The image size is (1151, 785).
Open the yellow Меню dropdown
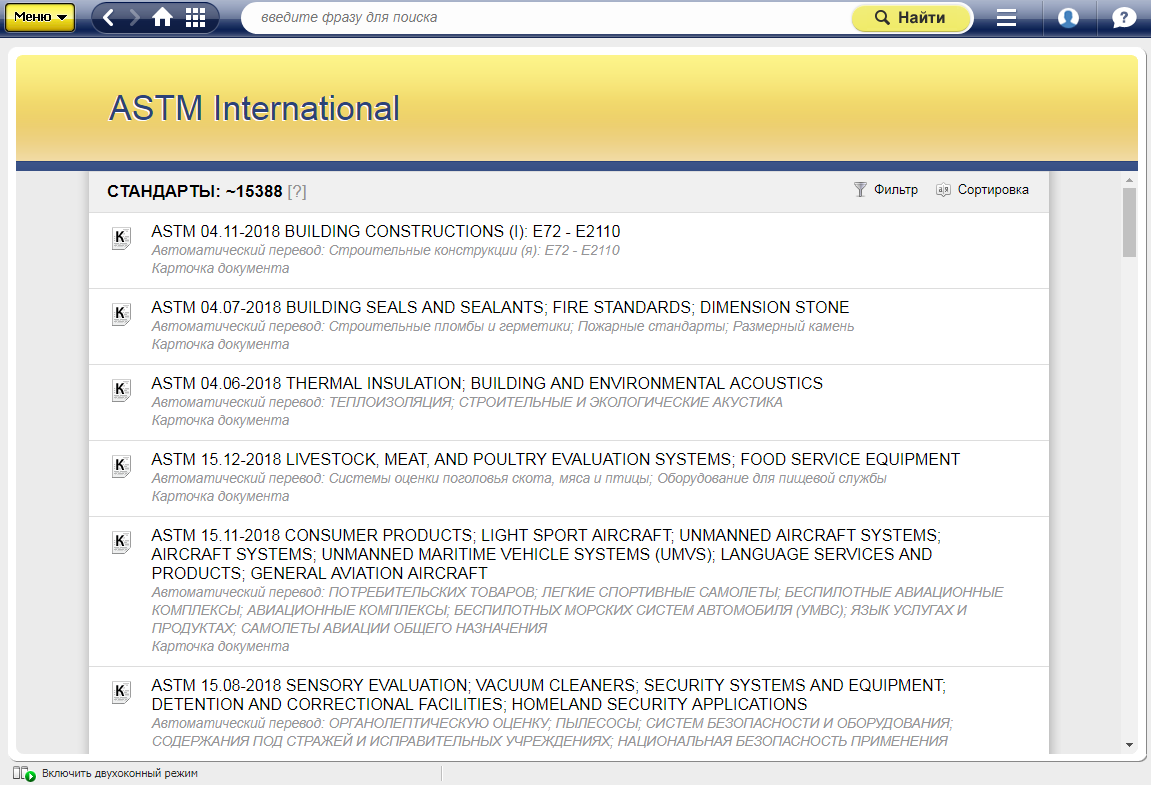point(40,17)
